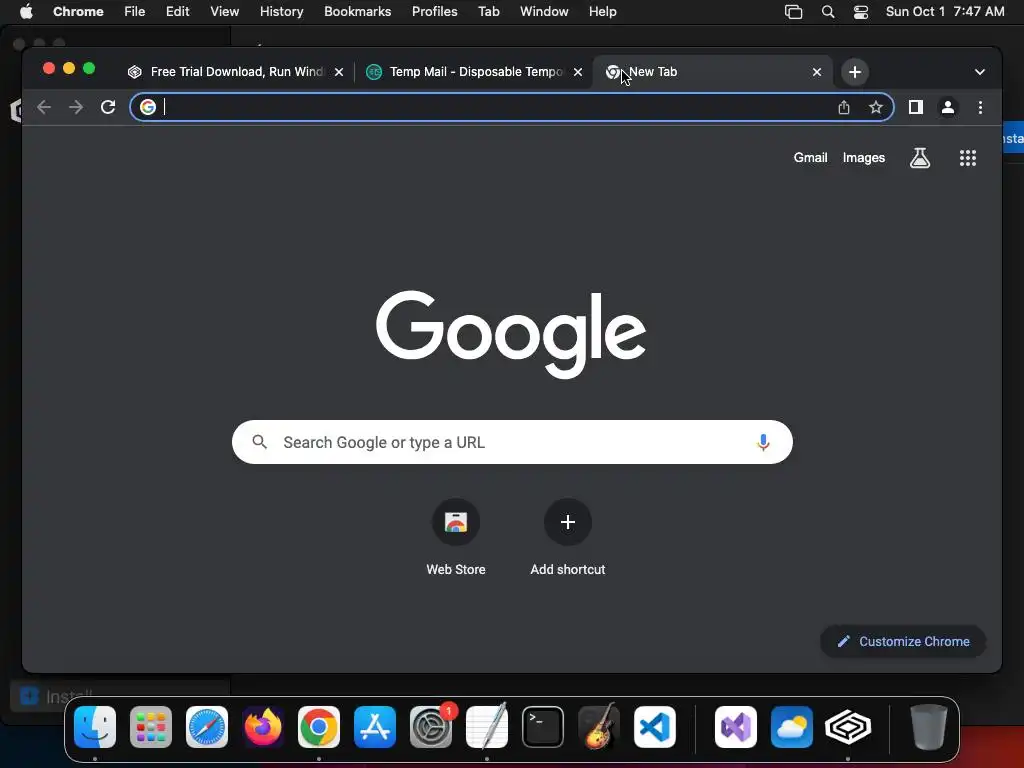1024x768 pixels.
Task: Open the Help menu
Action: [x=602, y=11]
